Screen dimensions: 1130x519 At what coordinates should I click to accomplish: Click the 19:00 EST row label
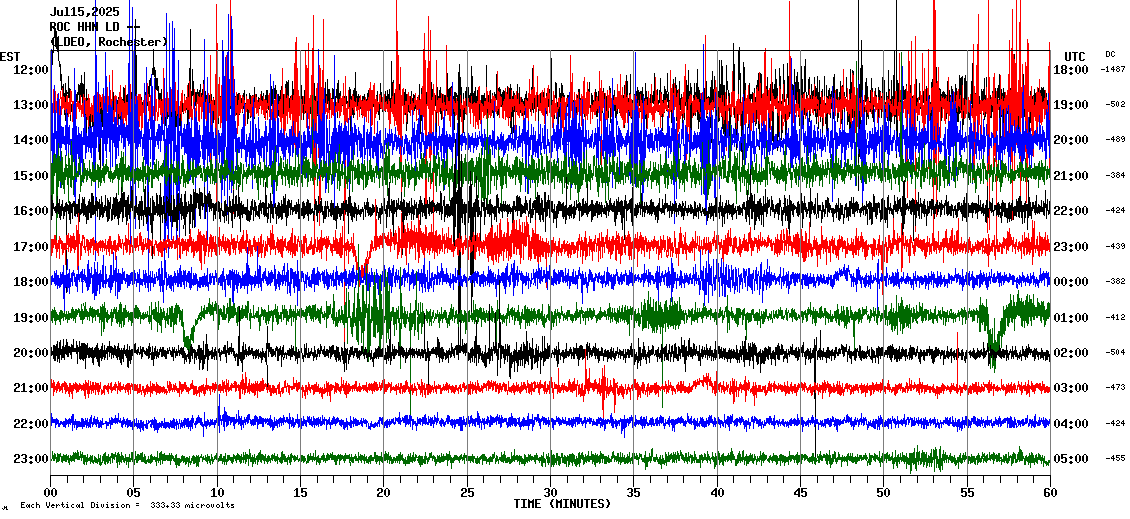click(30, 318)
